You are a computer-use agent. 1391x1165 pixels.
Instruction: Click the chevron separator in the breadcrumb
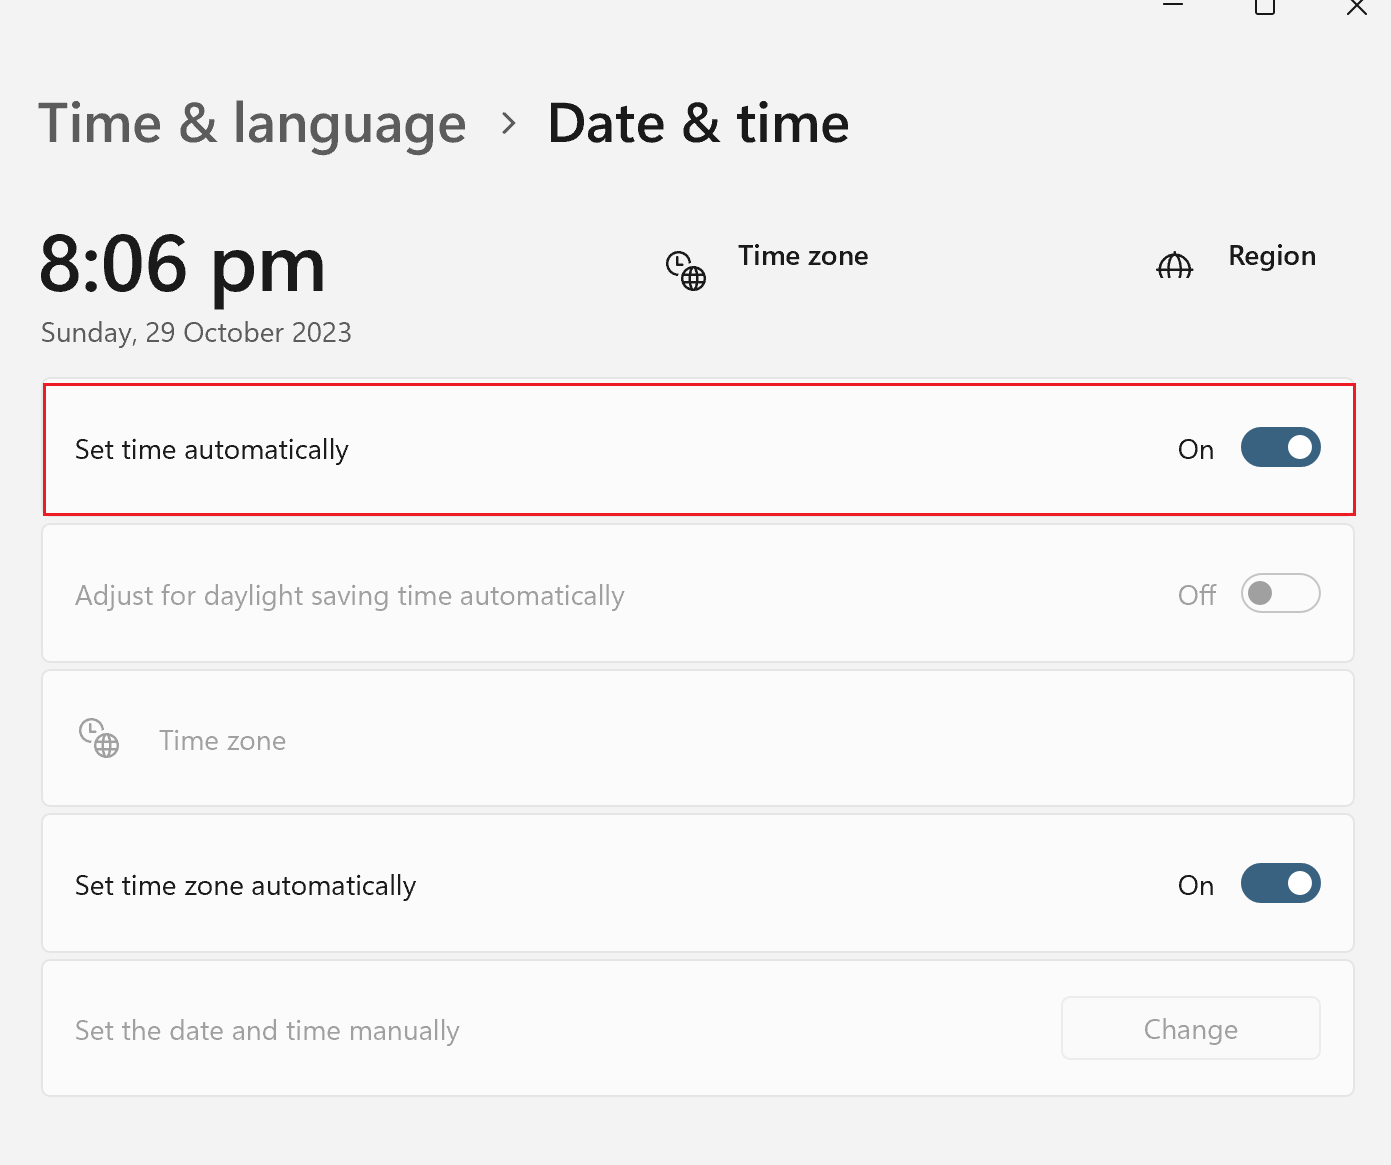click(509, 123)
